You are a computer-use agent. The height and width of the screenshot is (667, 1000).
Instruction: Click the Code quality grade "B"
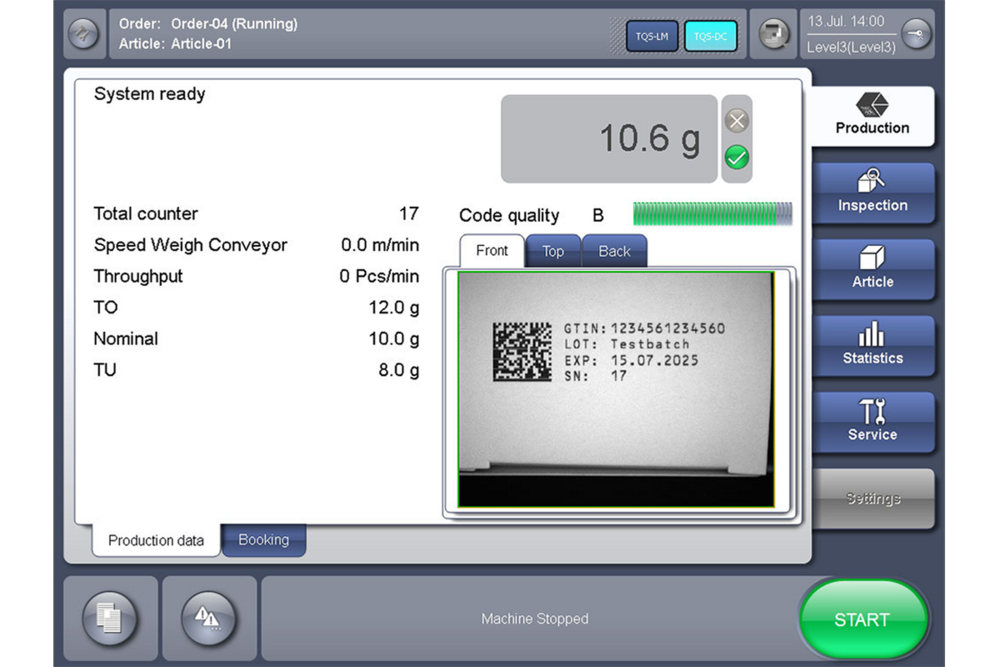click(x=598, y=216)
